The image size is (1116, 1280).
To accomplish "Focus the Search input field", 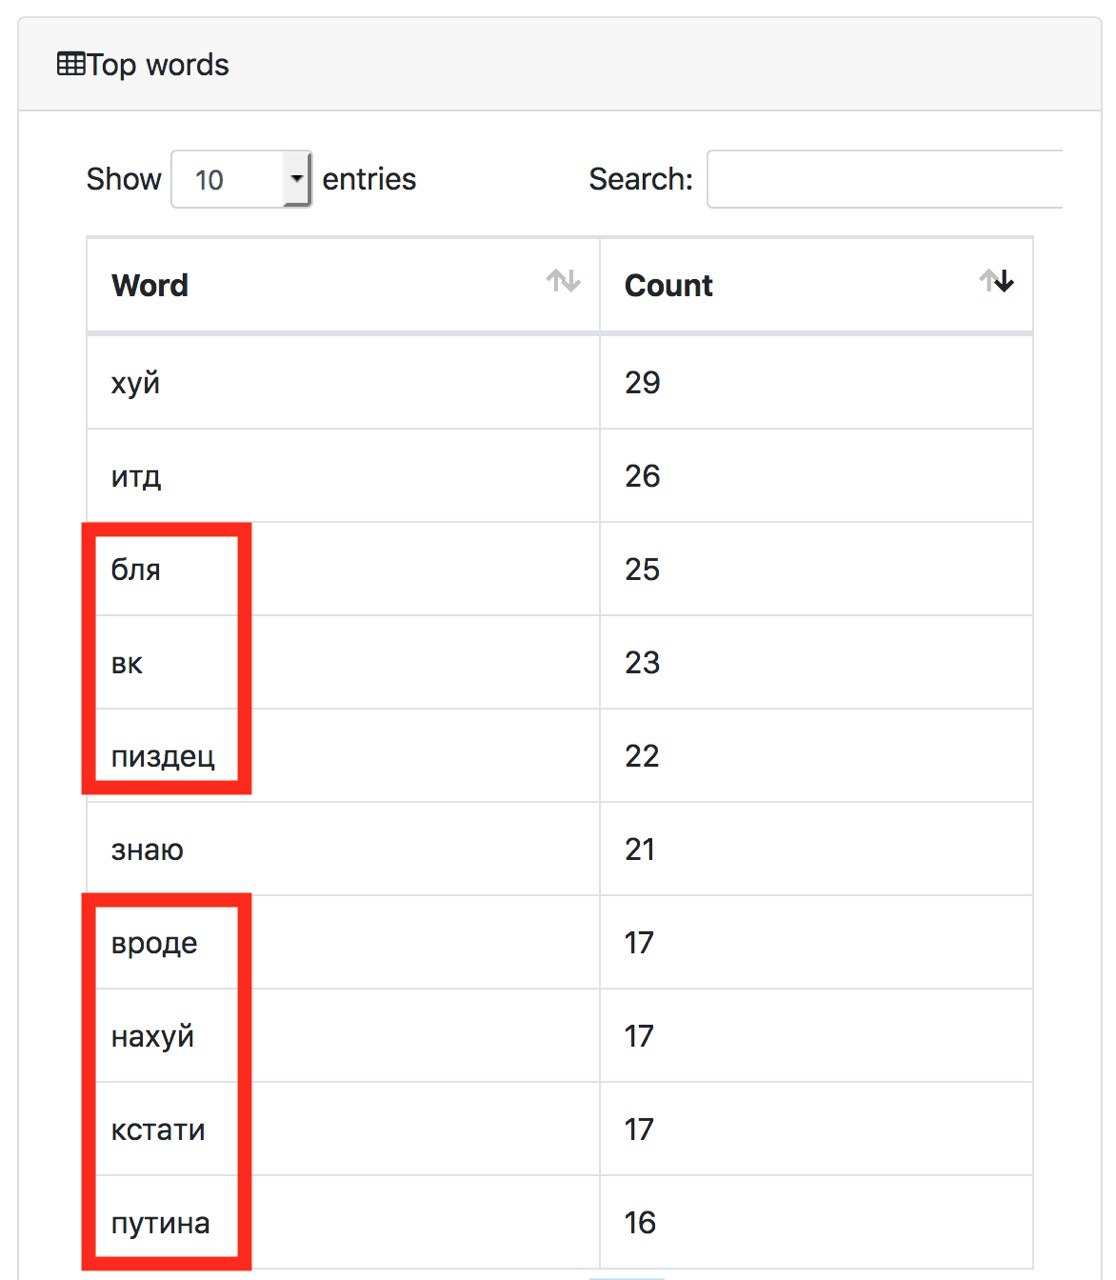I will click(x=885, y=179).
